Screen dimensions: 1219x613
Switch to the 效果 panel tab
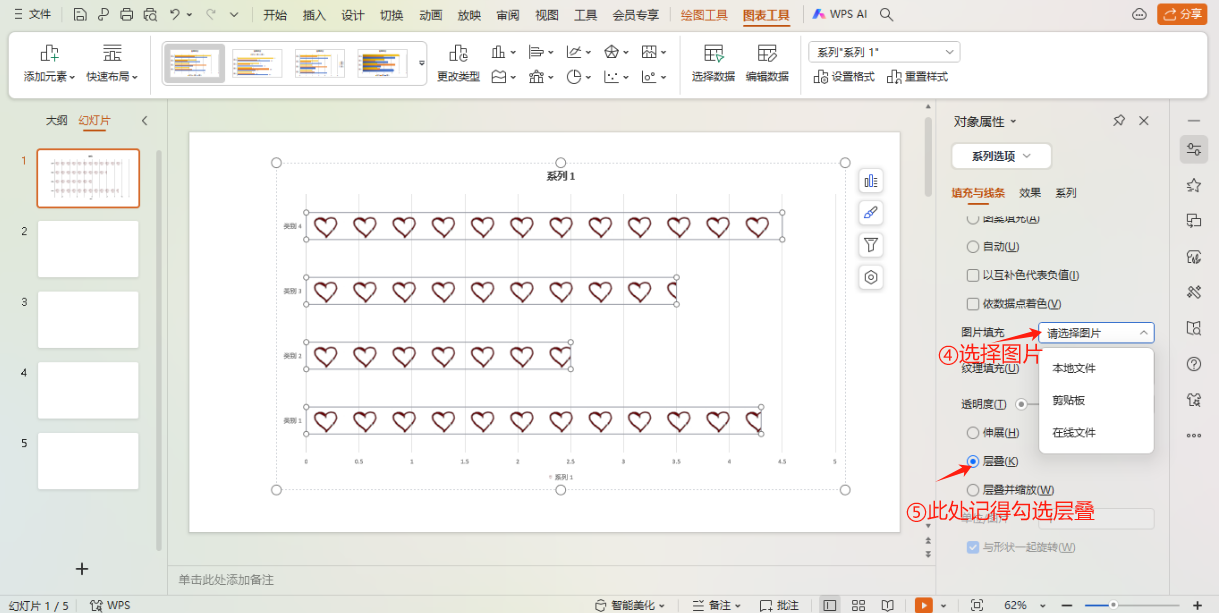(1029, 192)
